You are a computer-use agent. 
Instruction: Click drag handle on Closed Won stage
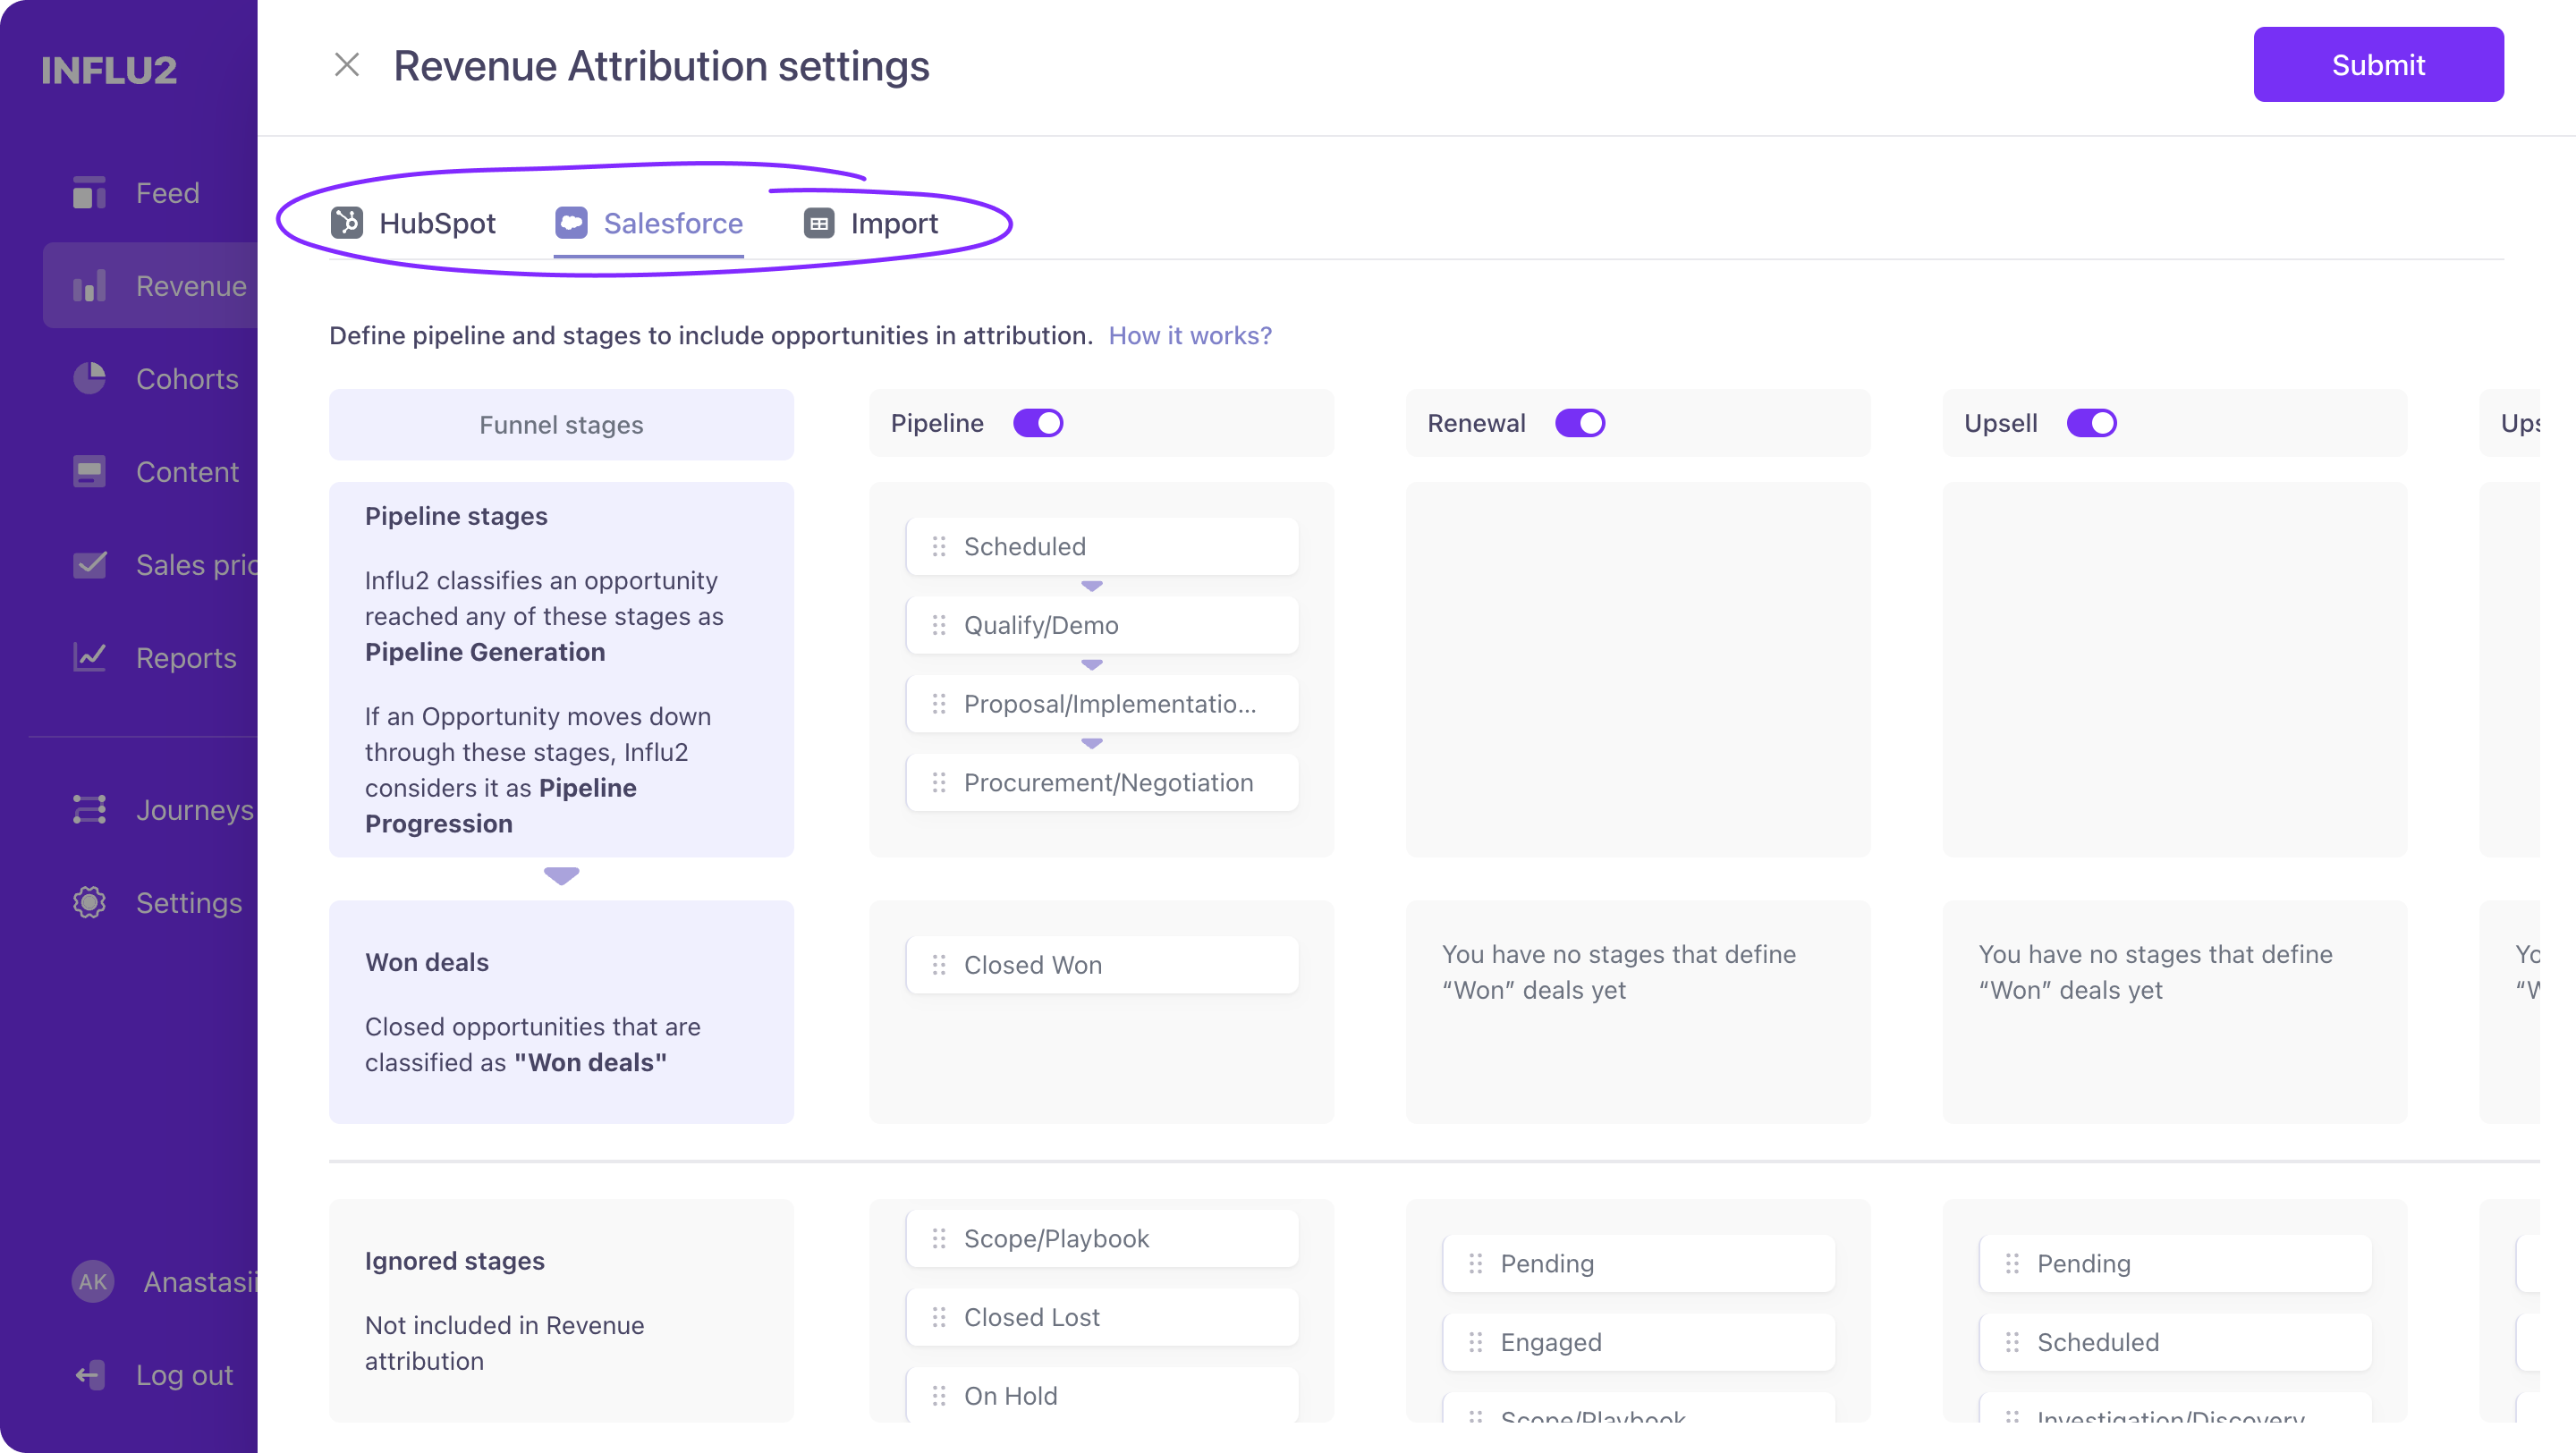pyautogui.click(x=938, y=965)
